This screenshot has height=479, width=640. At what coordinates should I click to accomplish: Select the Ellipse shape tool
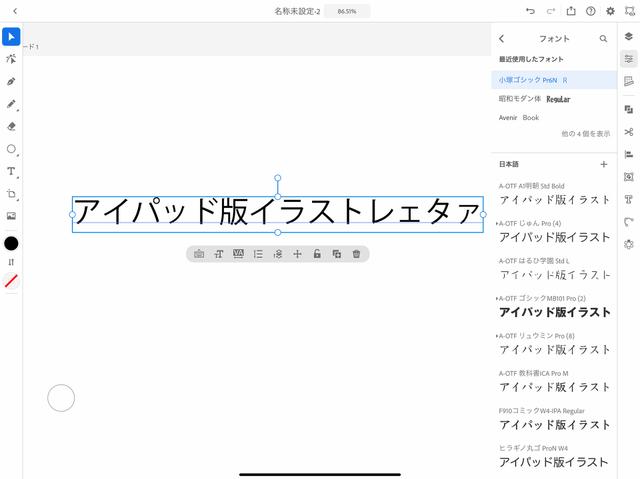pos(11,149)
